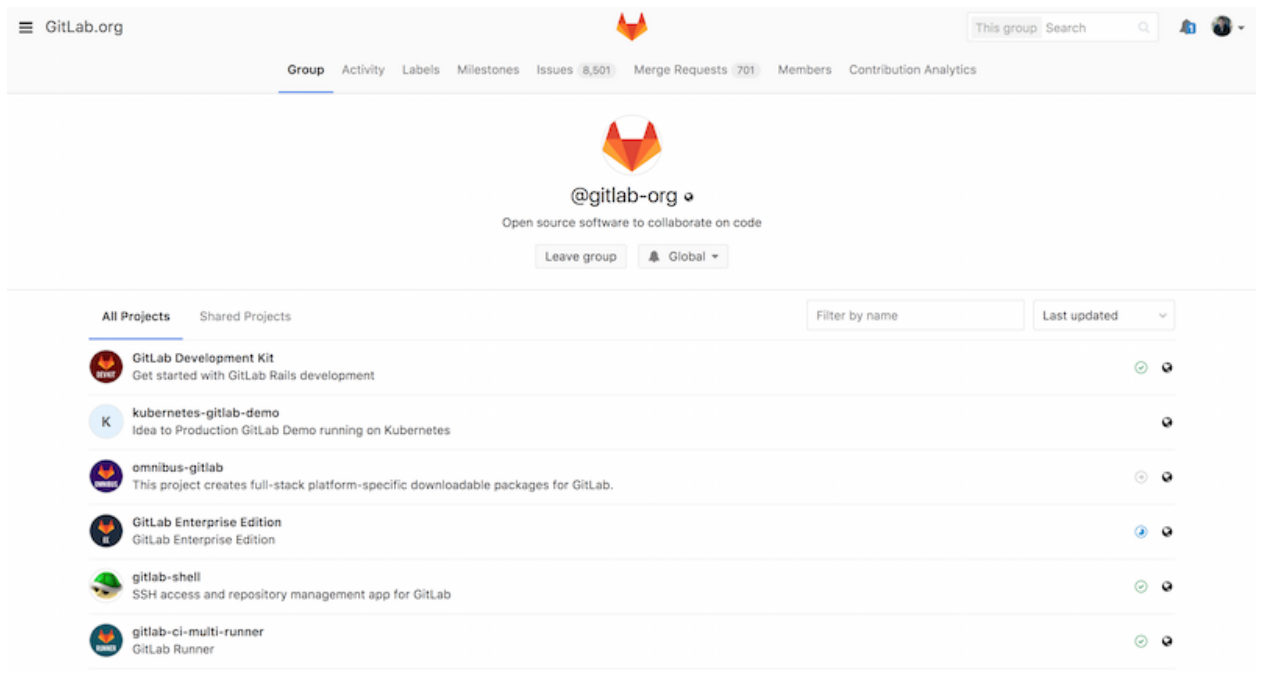Open kubernetes-gitlab-demo project link
The height and width of the screenshot is (673, 1262).
coord(206,413)
